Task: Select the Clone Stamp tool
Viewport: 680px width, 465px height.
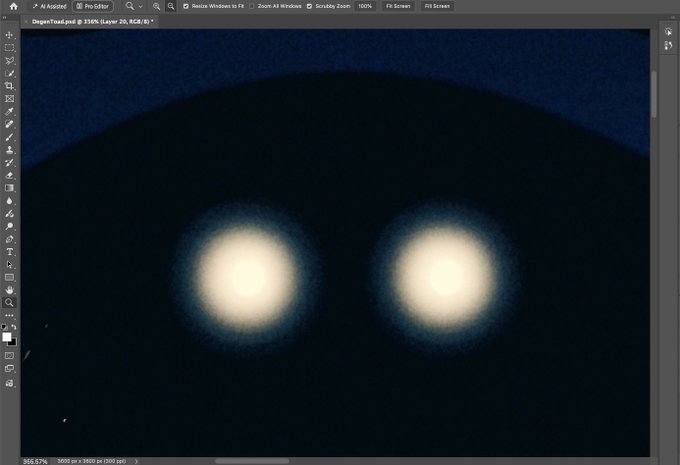Action: tap(9, 150)
